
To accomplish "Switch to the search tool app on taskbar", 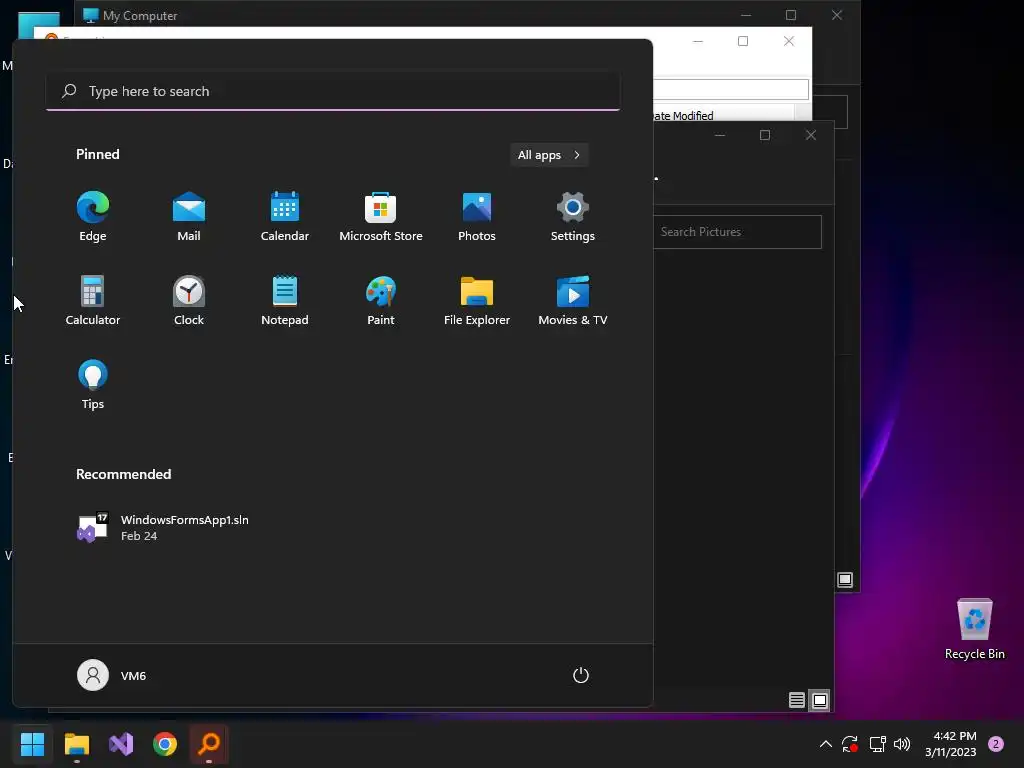I will point(209,744).
